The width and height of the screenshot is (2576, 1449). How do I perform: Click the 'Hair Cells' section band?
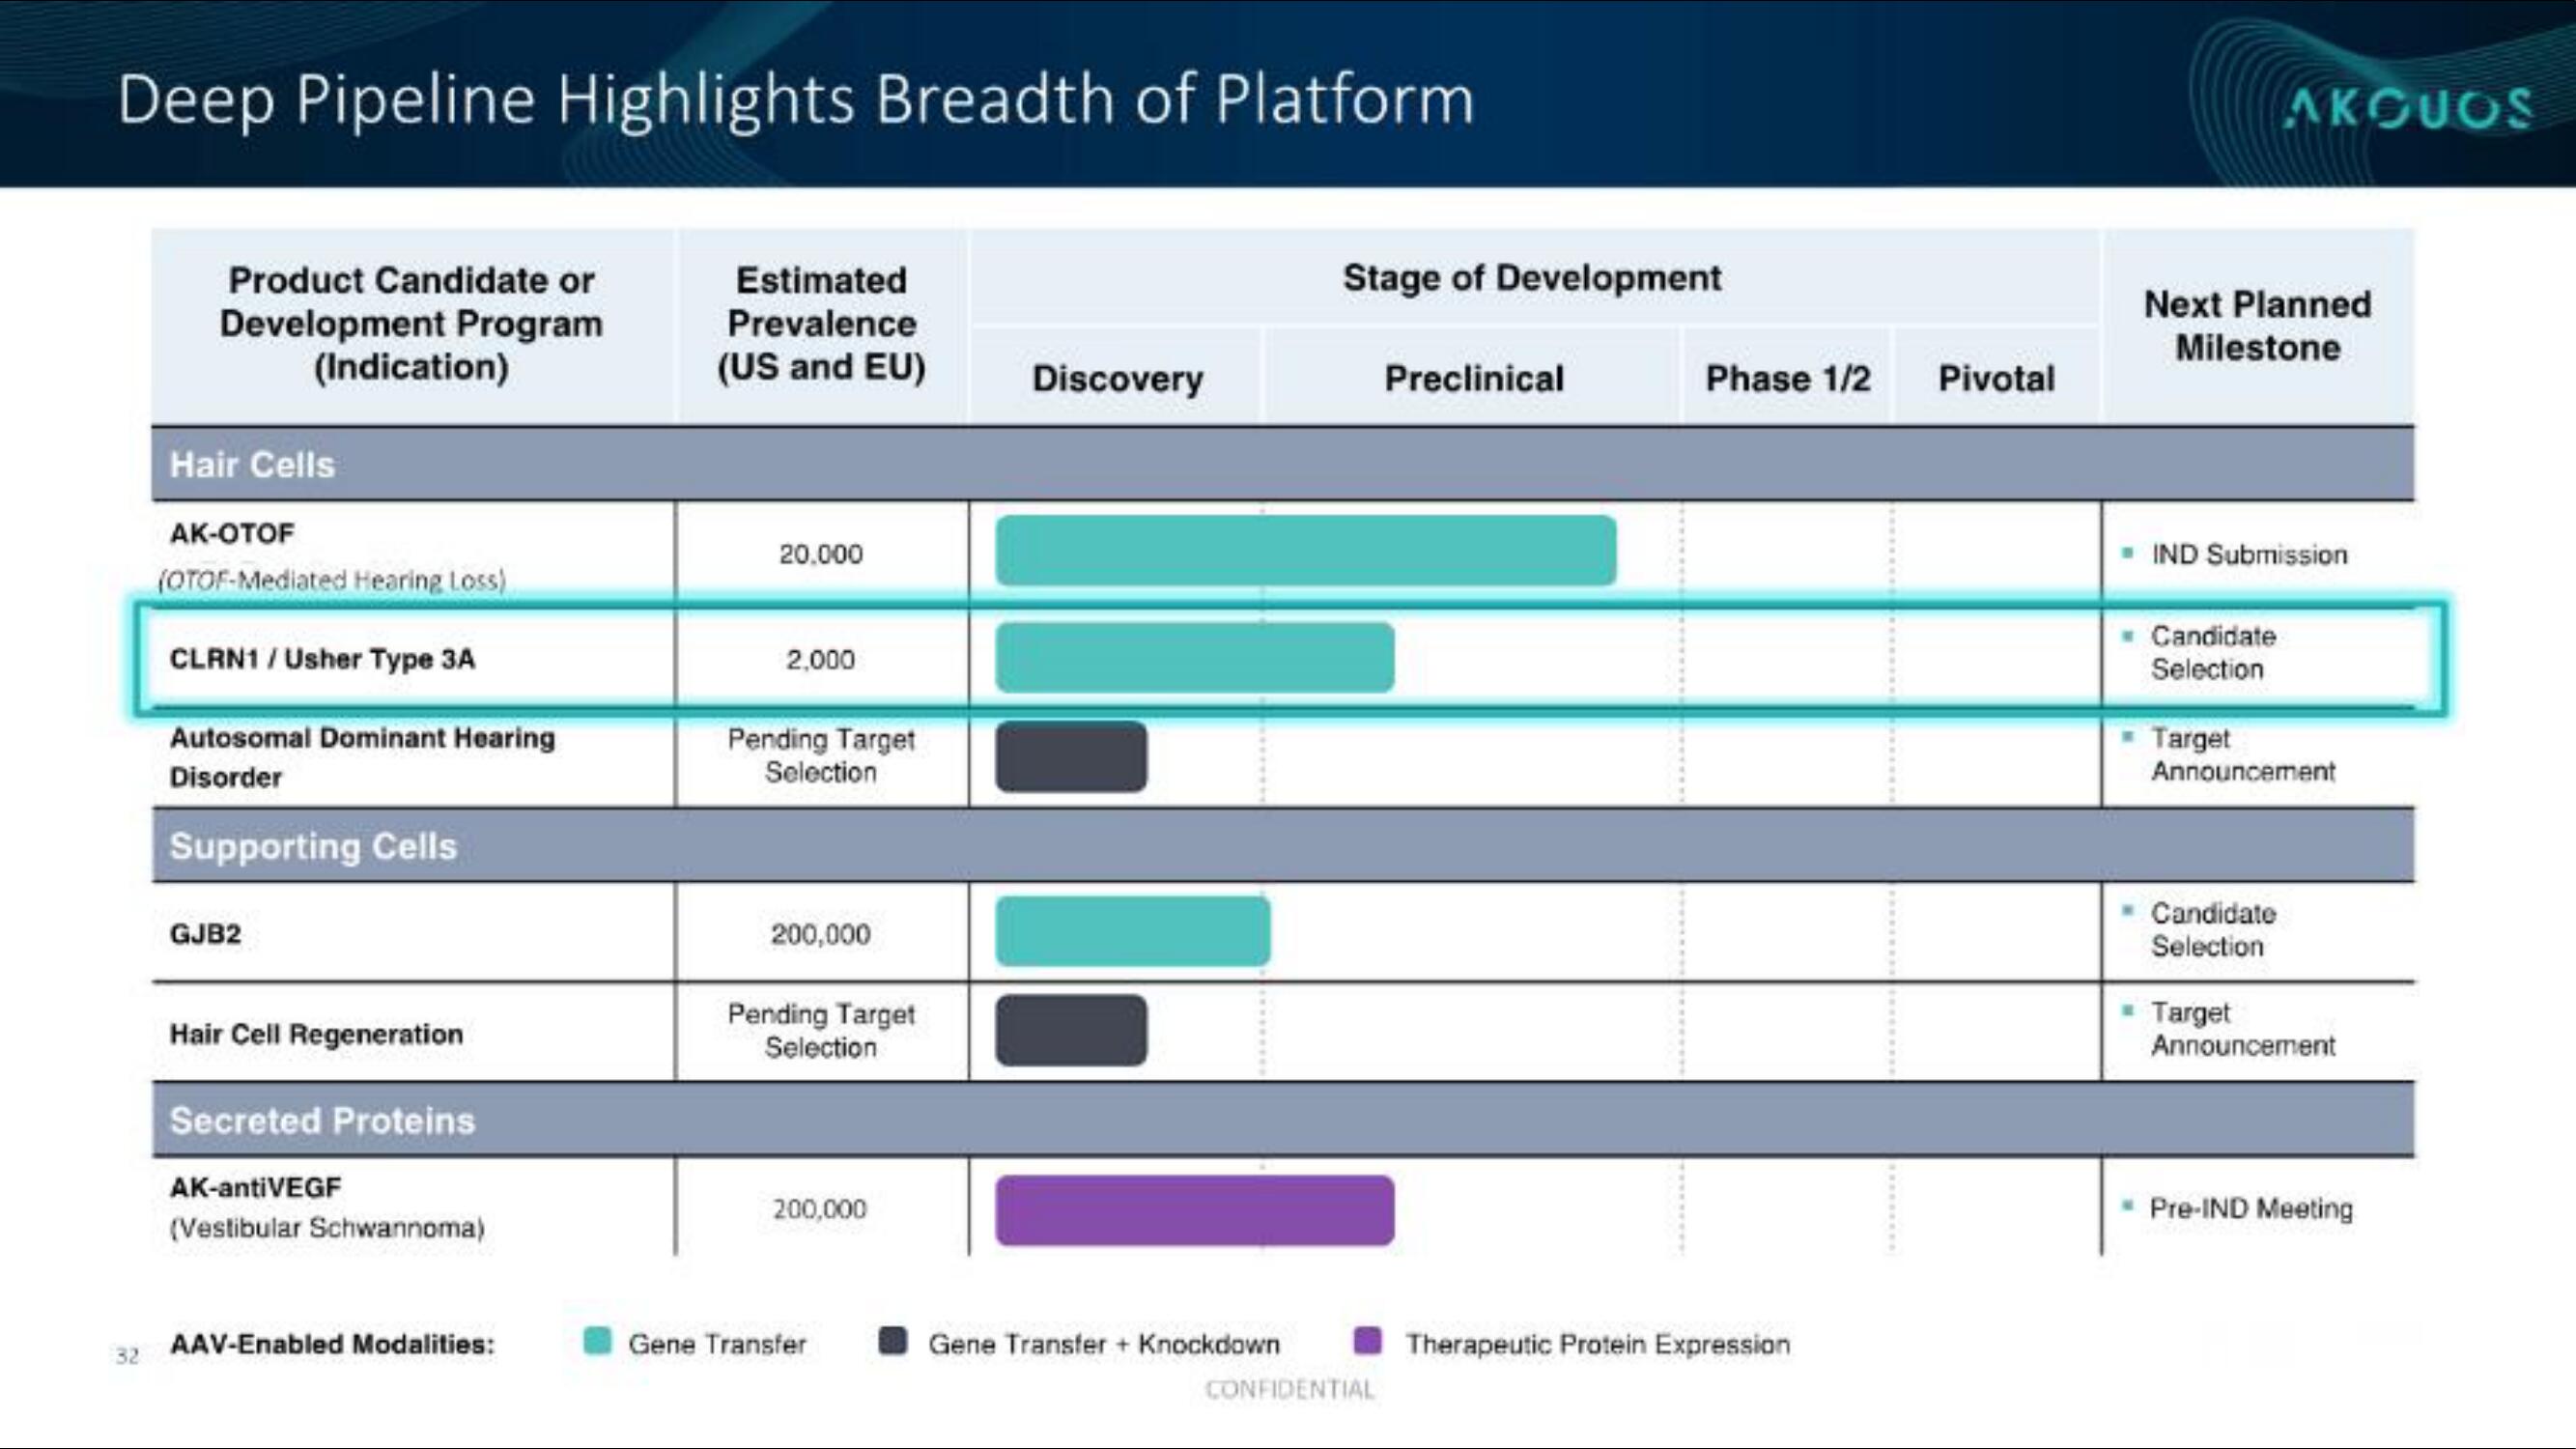tap(1283, 464)
